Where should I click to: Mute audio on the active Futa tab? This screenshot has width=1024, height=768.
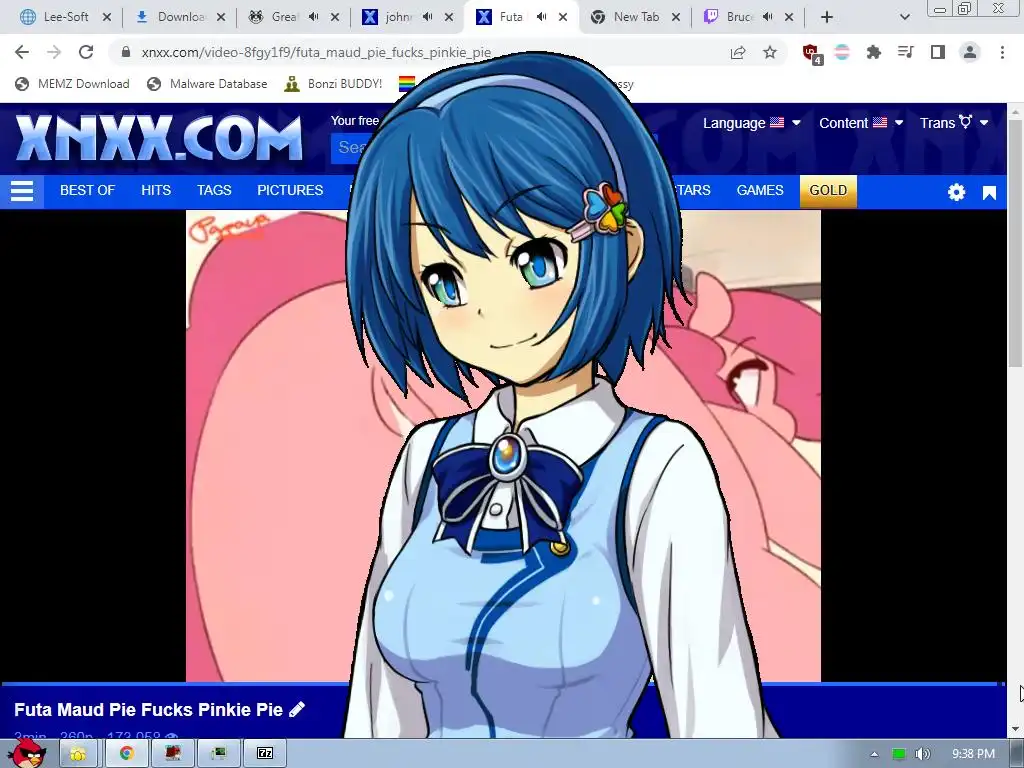(x=541, y=17)
